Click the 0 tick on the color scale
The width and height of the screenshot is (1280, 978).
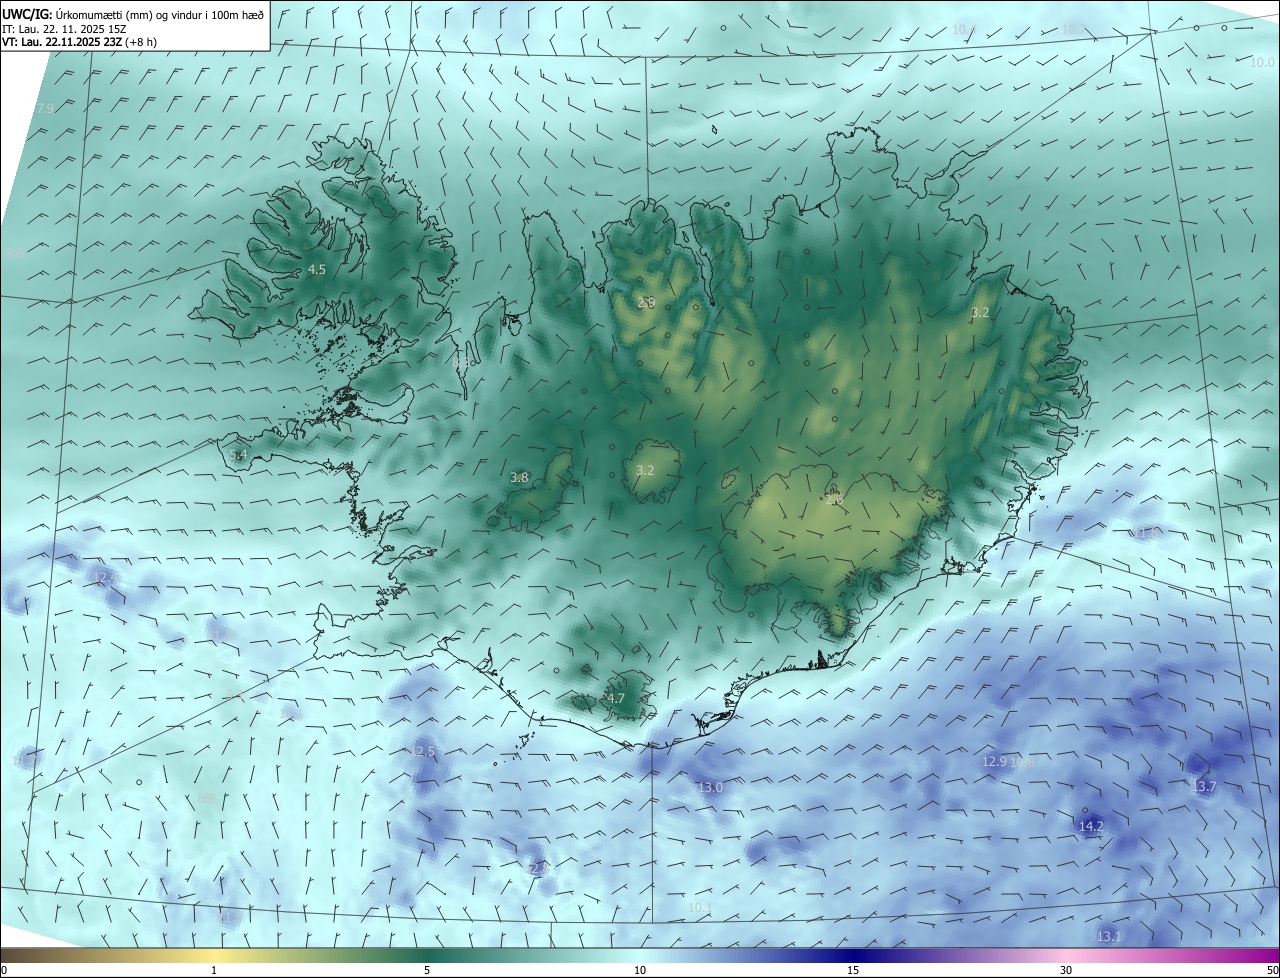tap(4, 970)
